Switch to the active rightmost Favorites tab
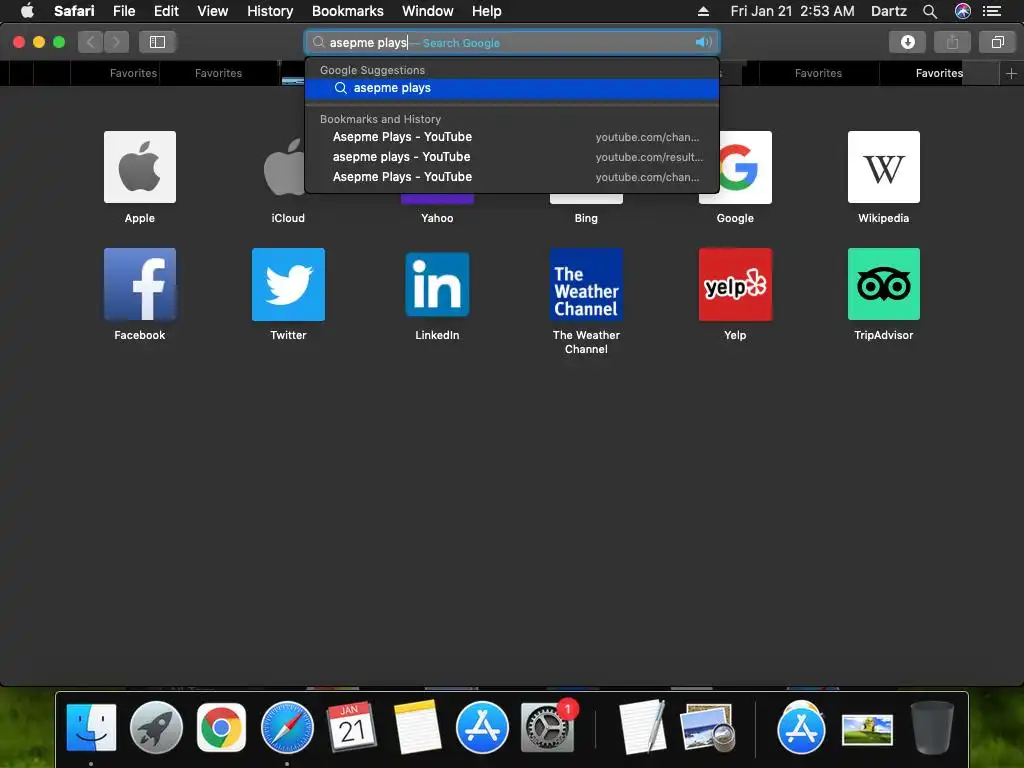This screenshot has width=1024, height=768. 939,73
